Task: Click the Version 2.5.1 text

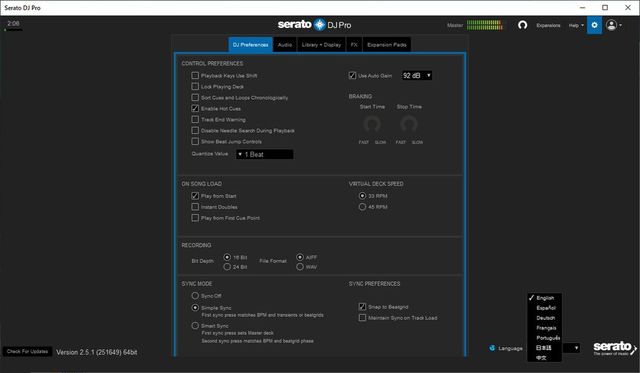Action: pyautogui.click(x=96, y=352)
